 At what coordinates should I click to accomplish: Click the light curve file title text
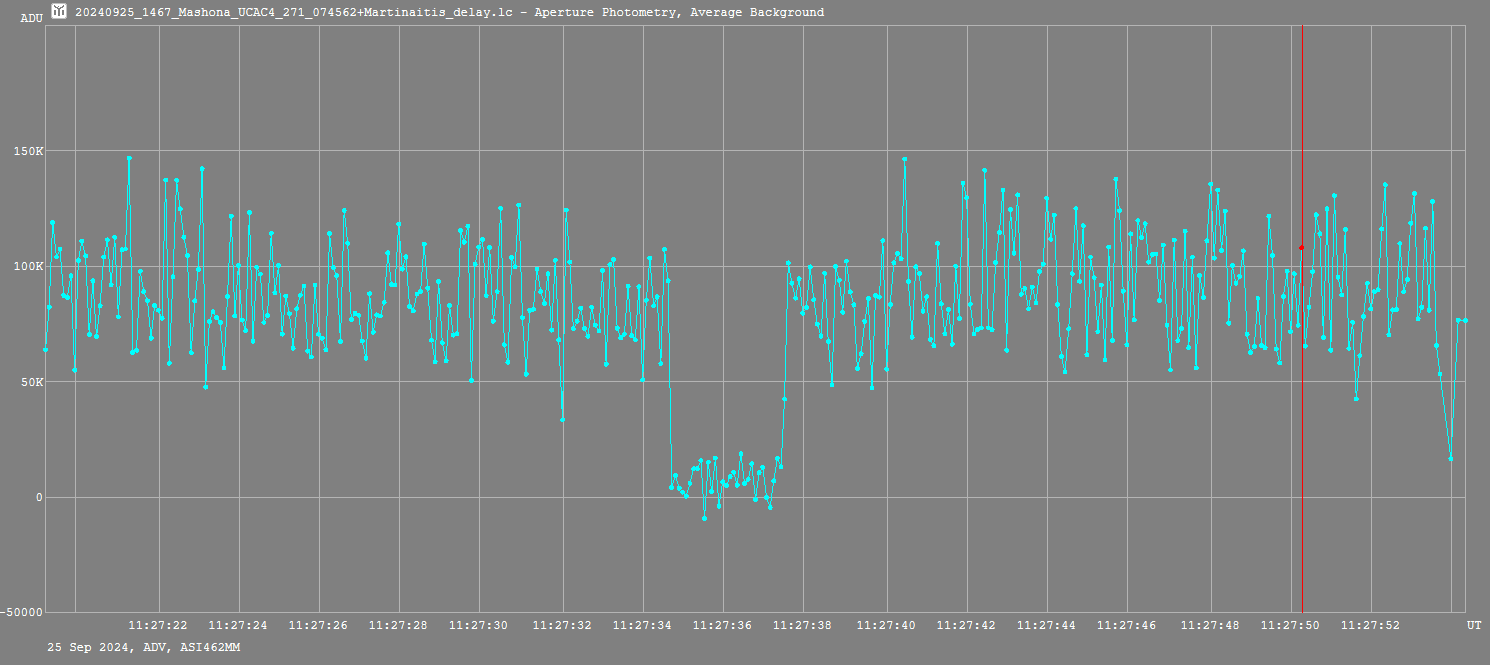pos(450,12)
